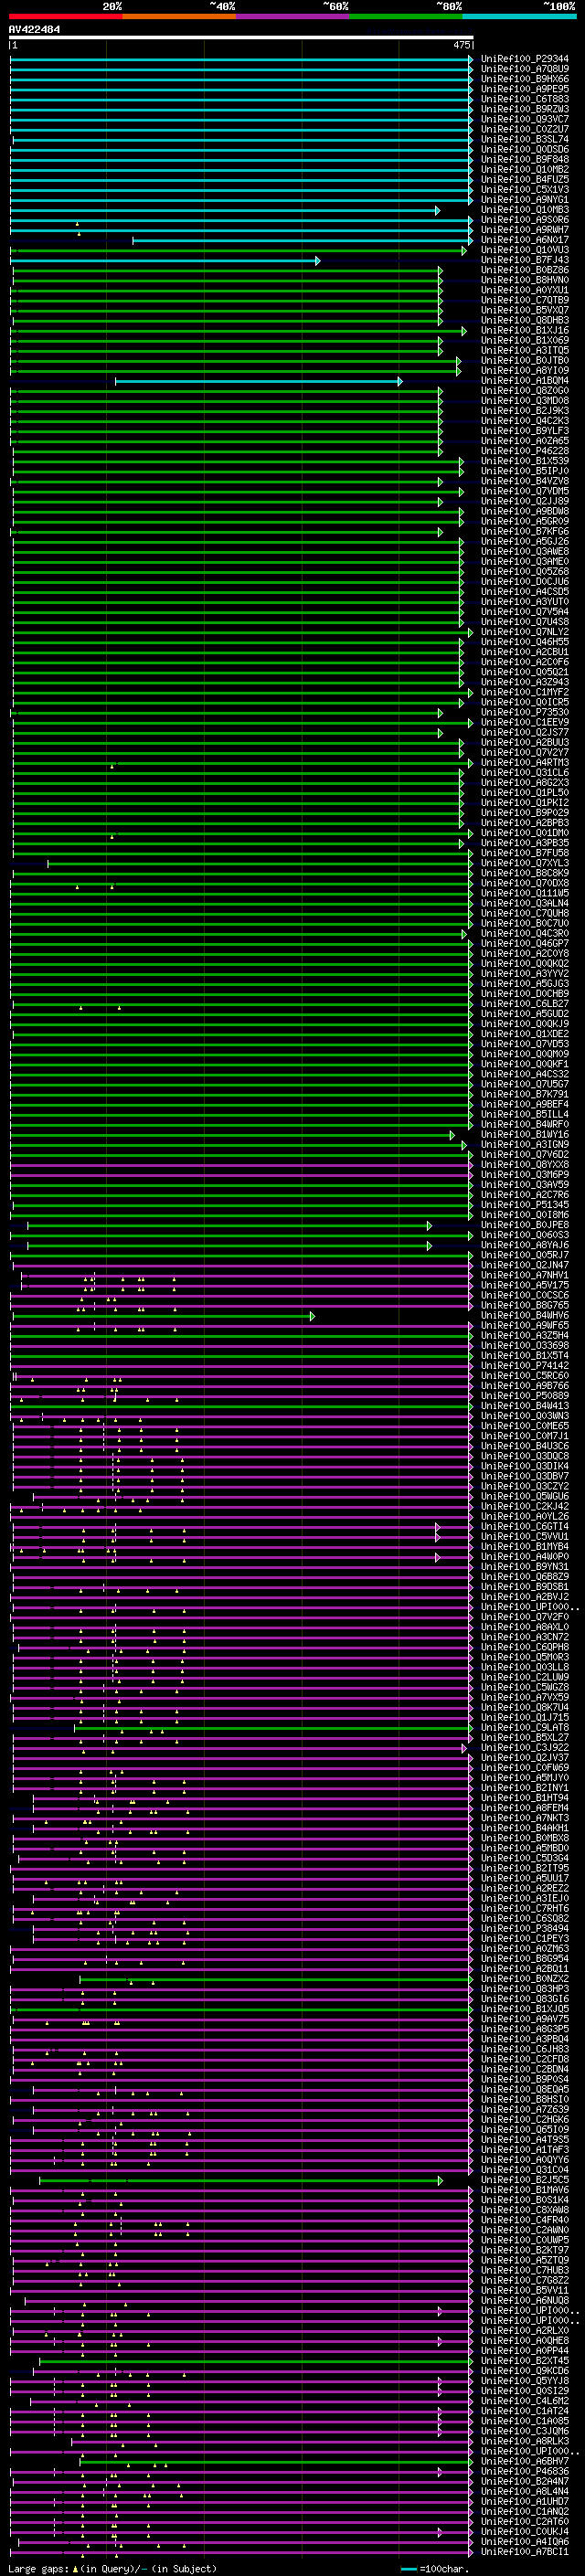Screen dimensions: 585x2576
Task: Click the red ~20% identity legend bar
Action: pos(66,16)
